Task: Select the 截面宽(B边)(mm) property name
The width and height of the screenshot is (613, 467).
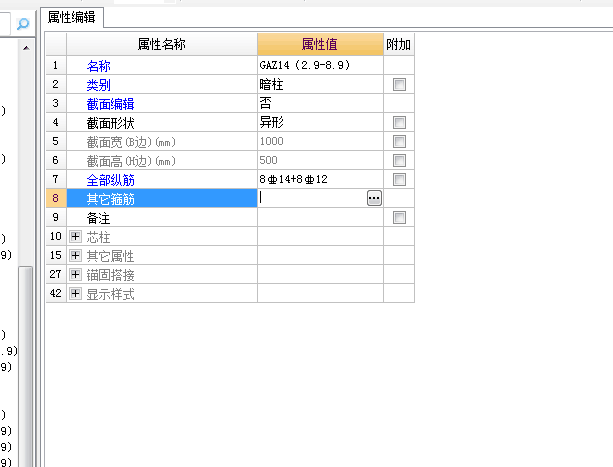Action: [131, 142]
